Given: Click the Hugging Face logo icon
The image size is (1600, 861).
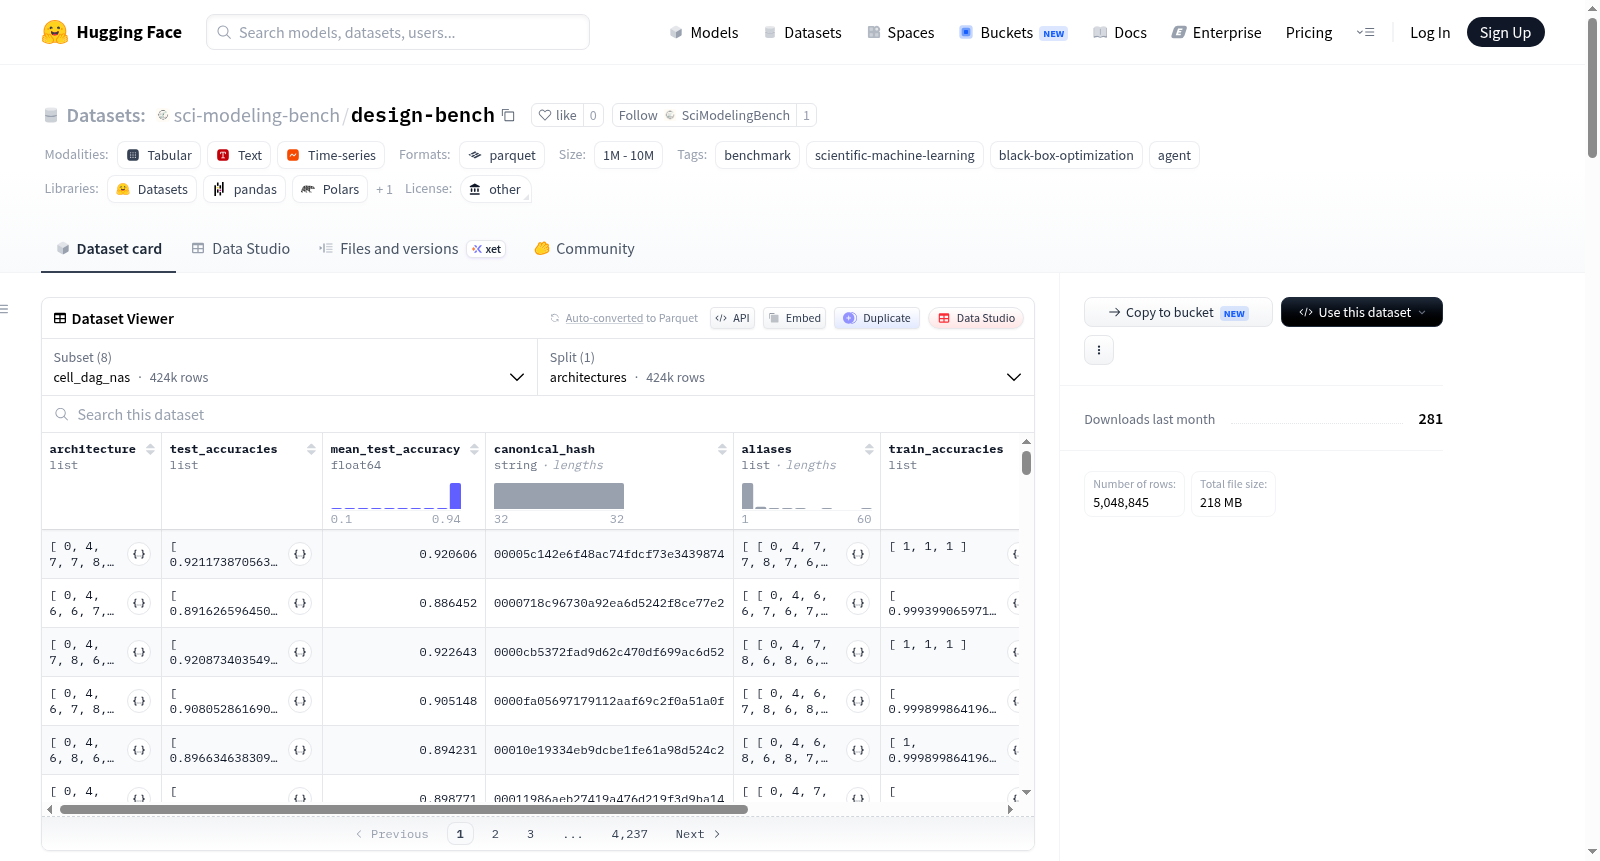Looking at the screenshot, I should pos(55,32).
